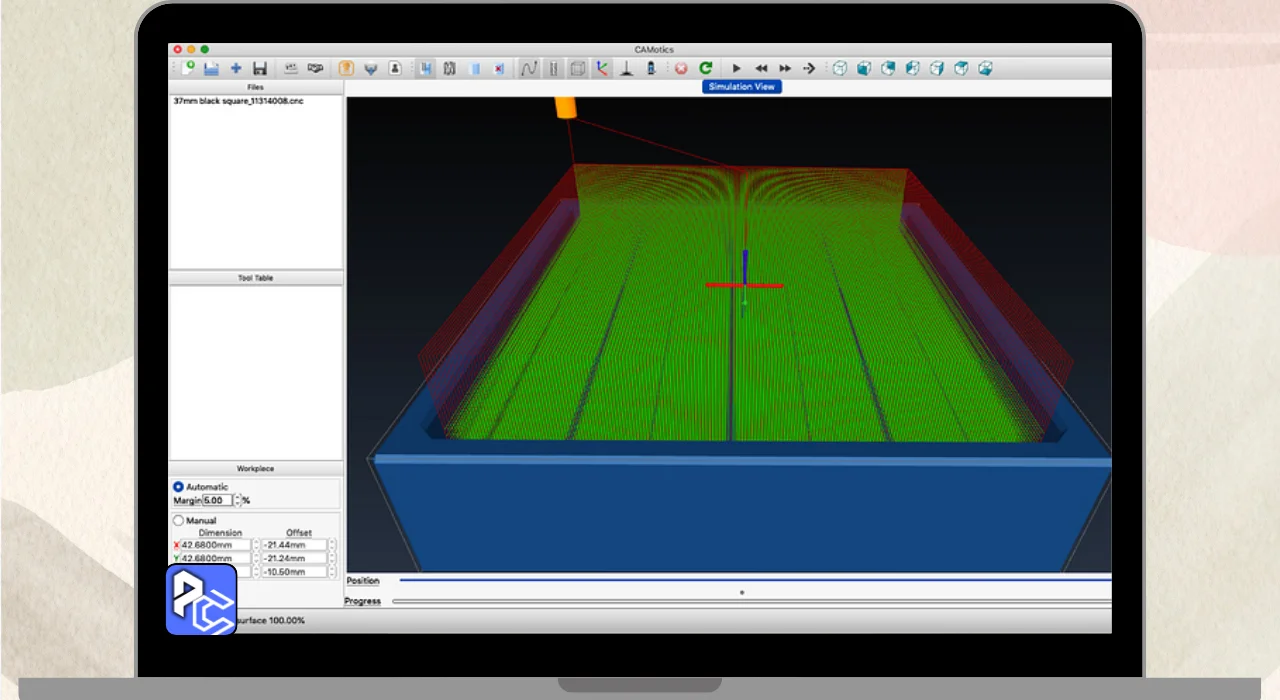Click the Y dimension stepper arrows
This screenshot has height=700, width=1280.
[256, 558]
